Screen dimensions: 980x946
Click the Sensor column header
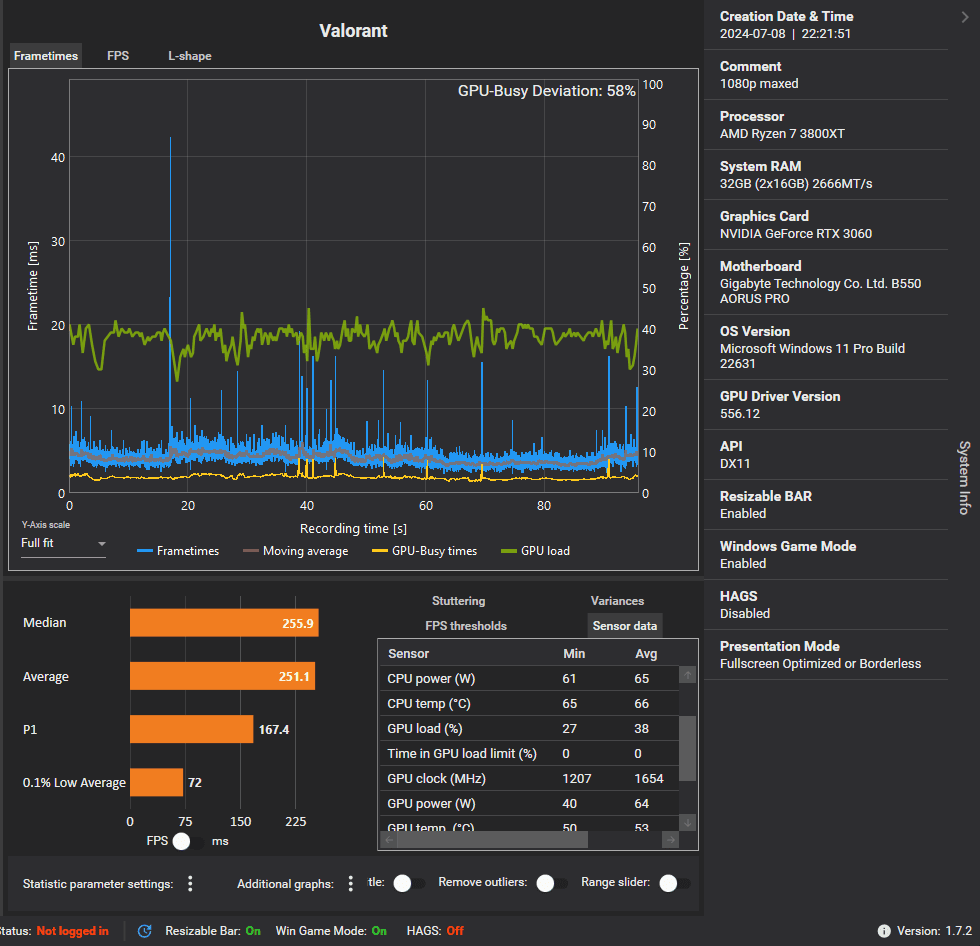pyautogui.click(x=408, y=654)
